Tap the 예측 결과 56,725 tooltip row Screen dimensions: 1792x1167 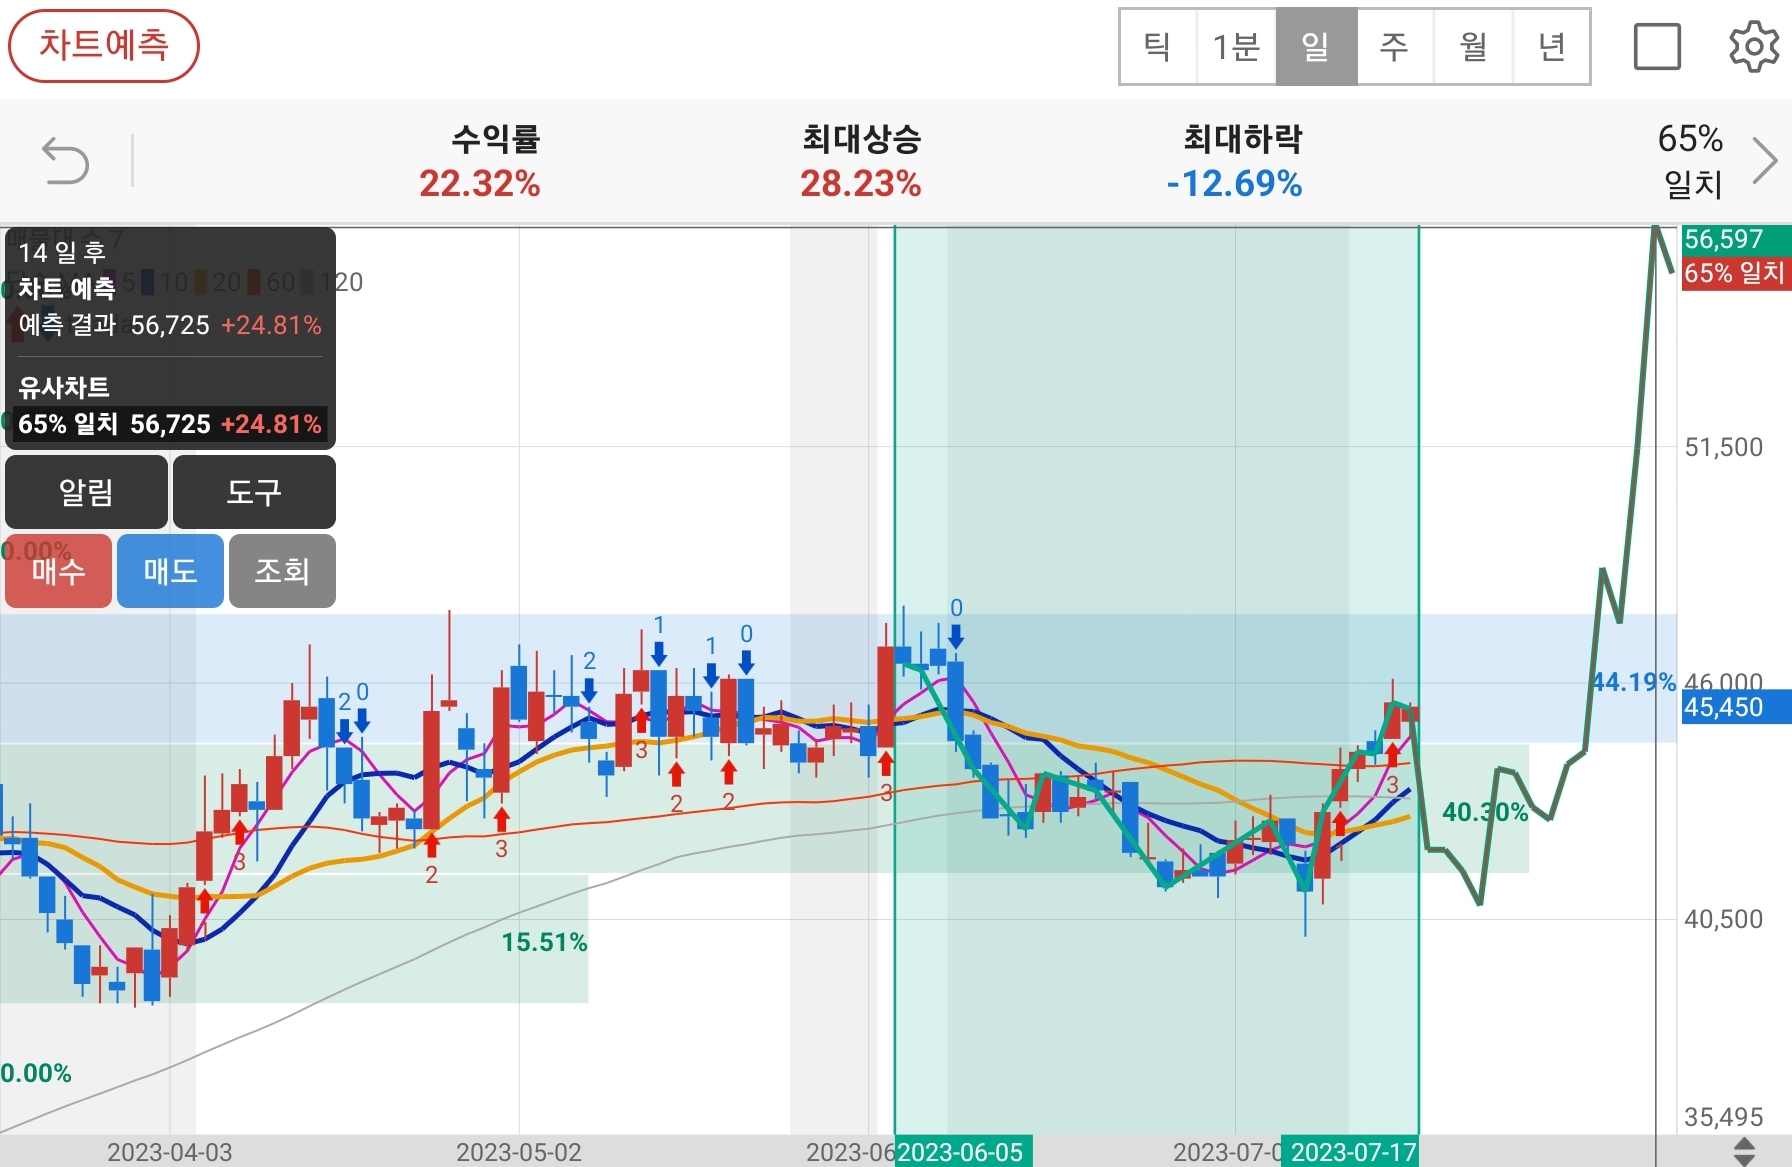[x=170, y=325]
